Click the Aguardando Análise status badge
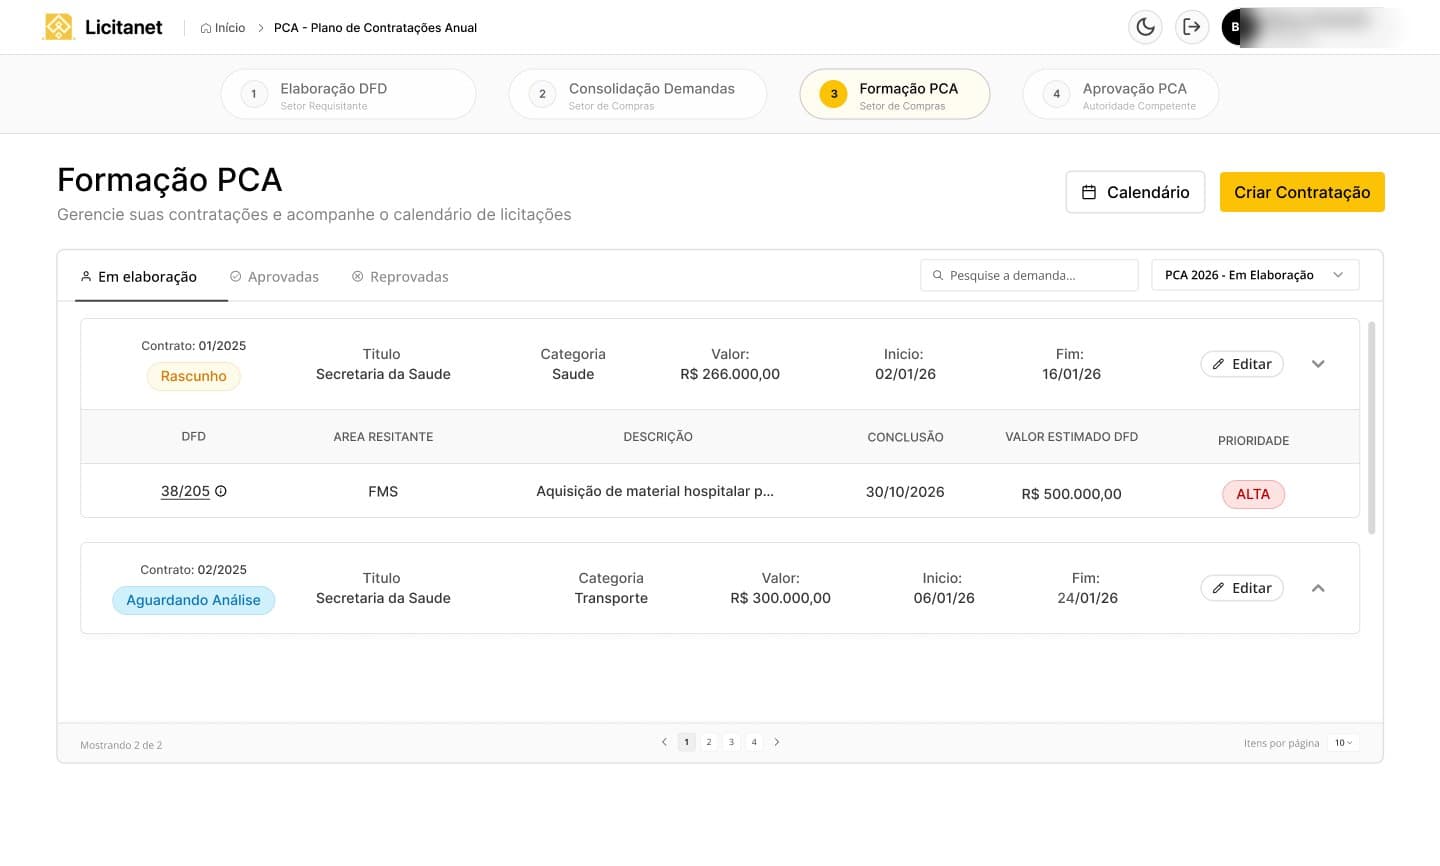 193,600
